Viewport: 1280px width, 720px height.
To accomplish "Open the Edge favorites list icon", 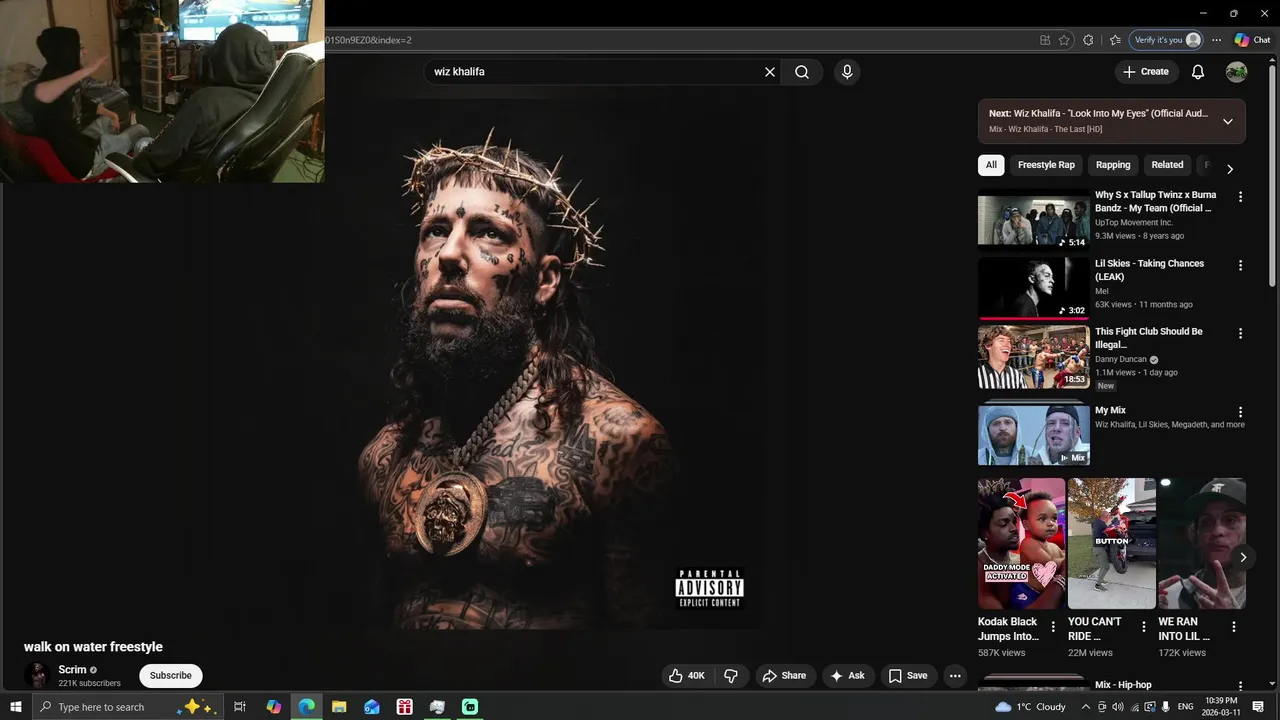I will (1115, 40).
